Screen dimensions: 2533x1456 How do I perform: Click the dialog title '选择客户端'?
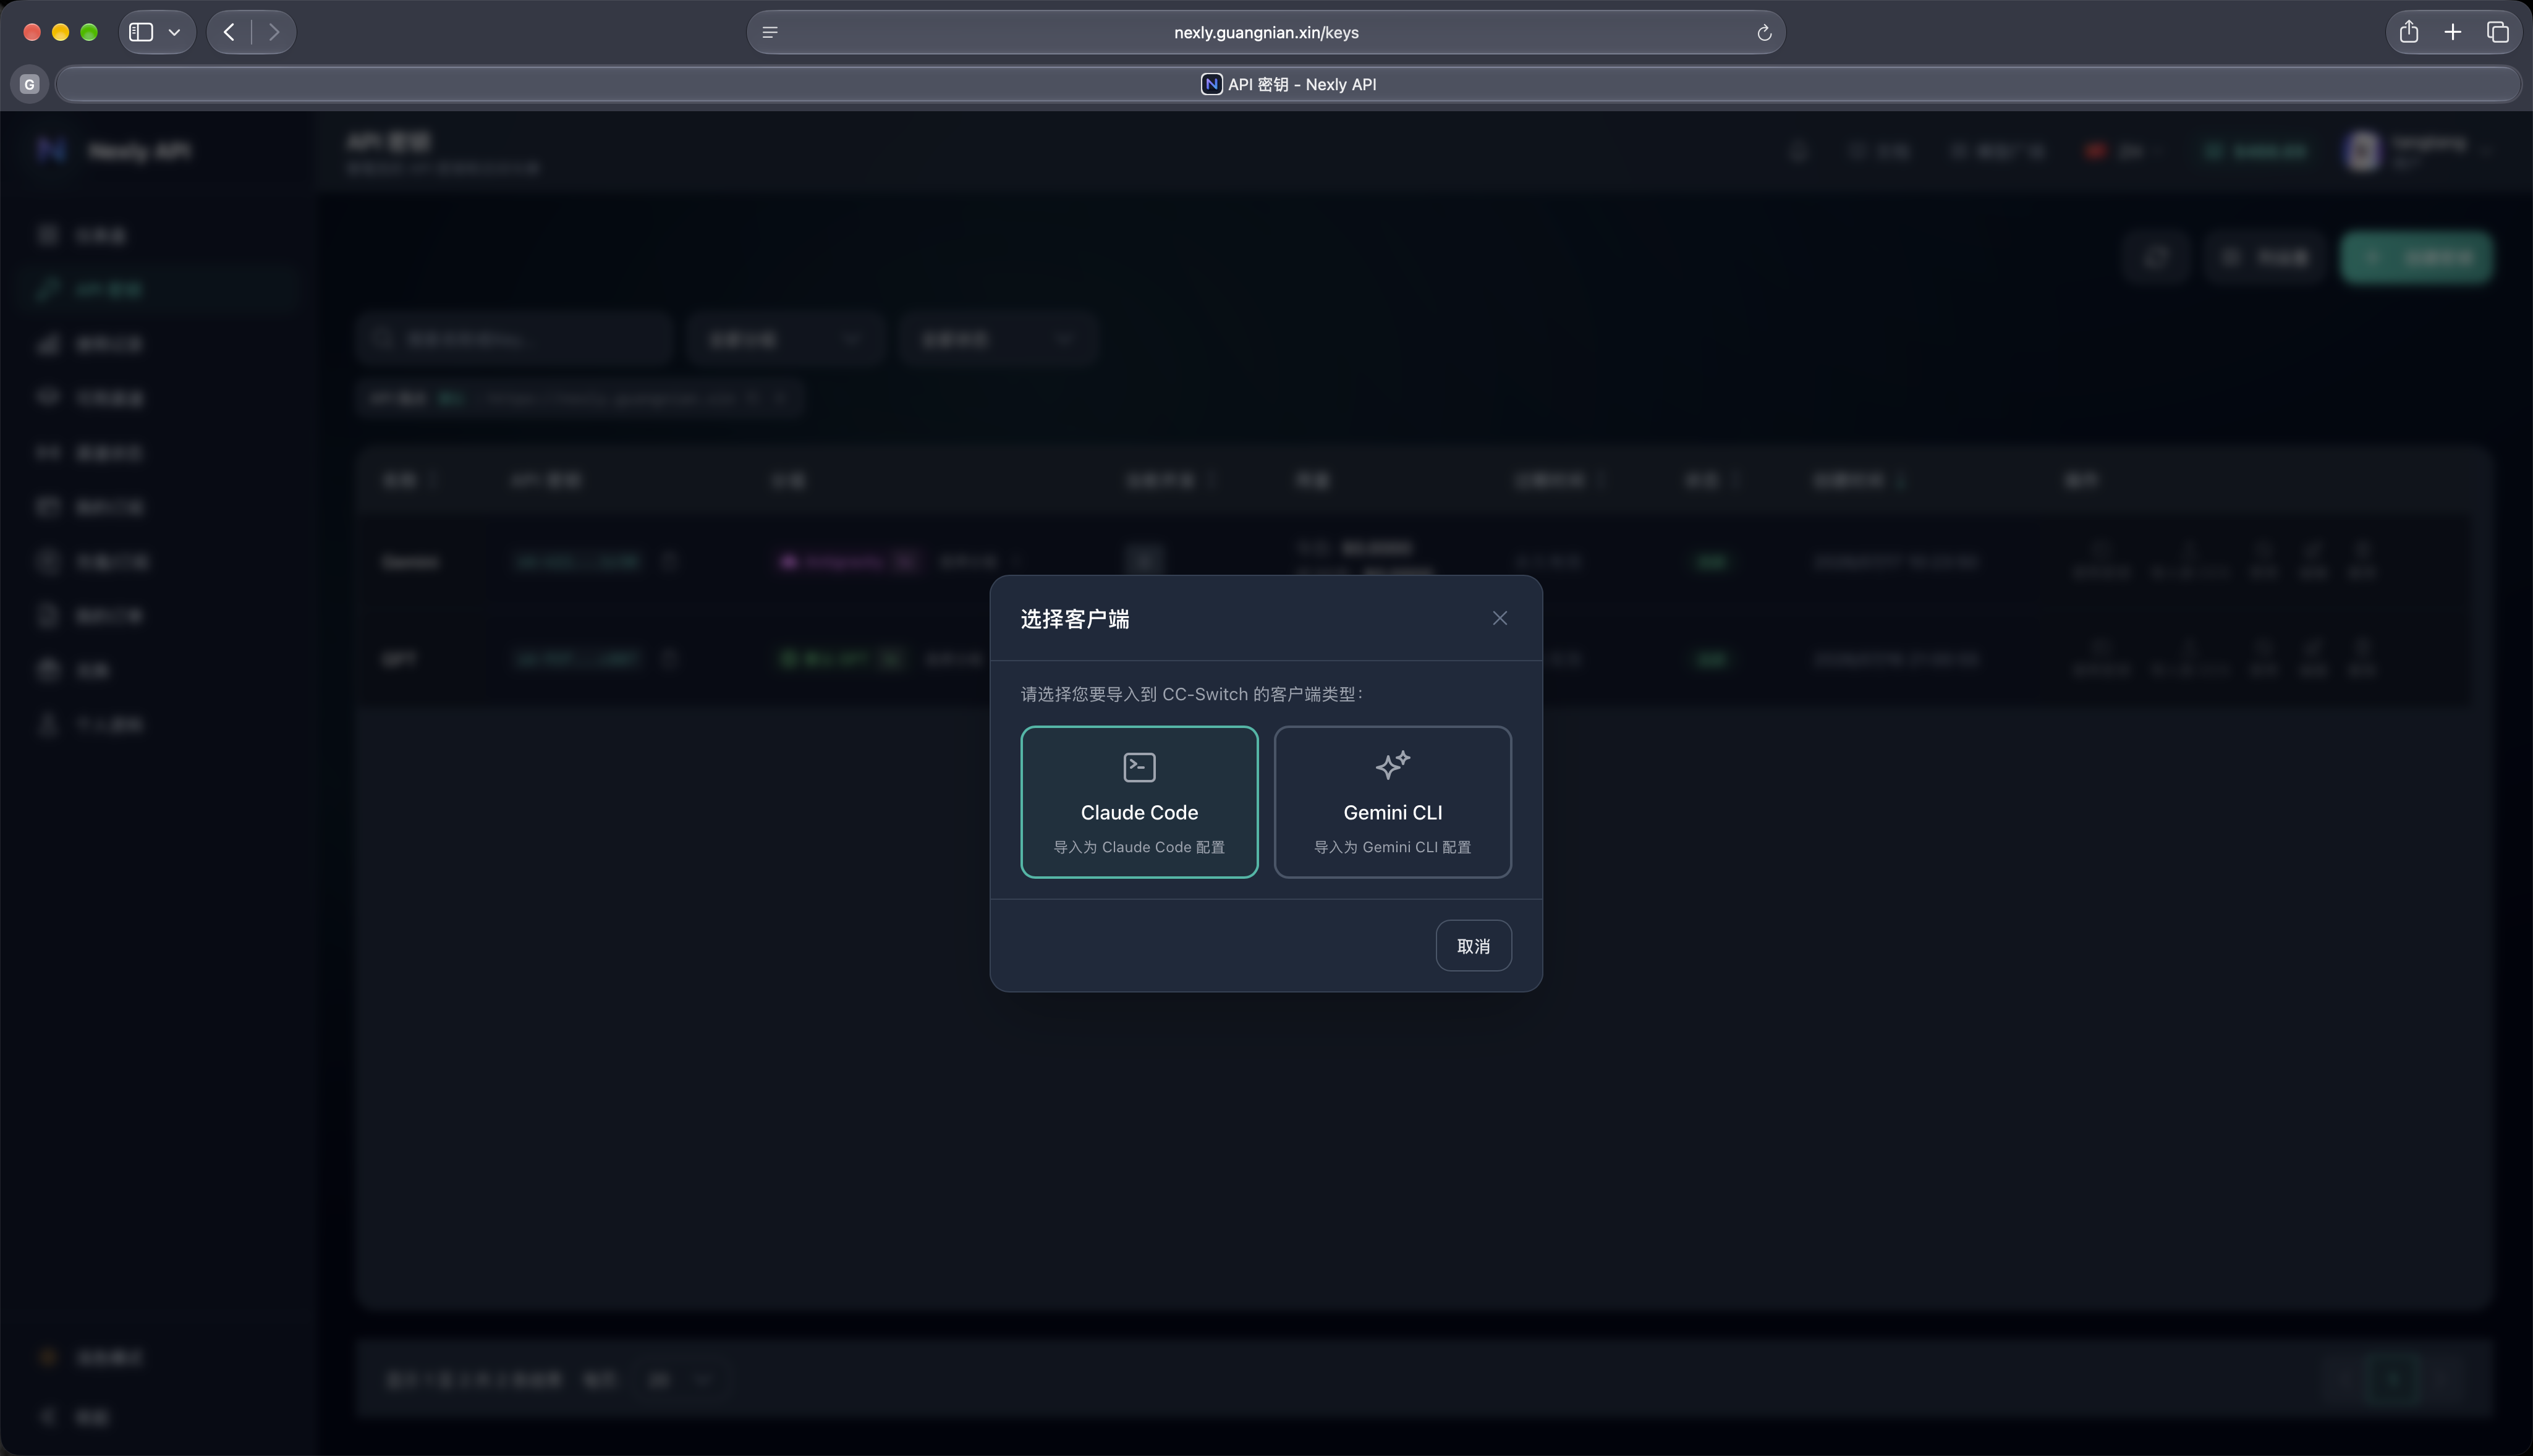pos(1075,619)
